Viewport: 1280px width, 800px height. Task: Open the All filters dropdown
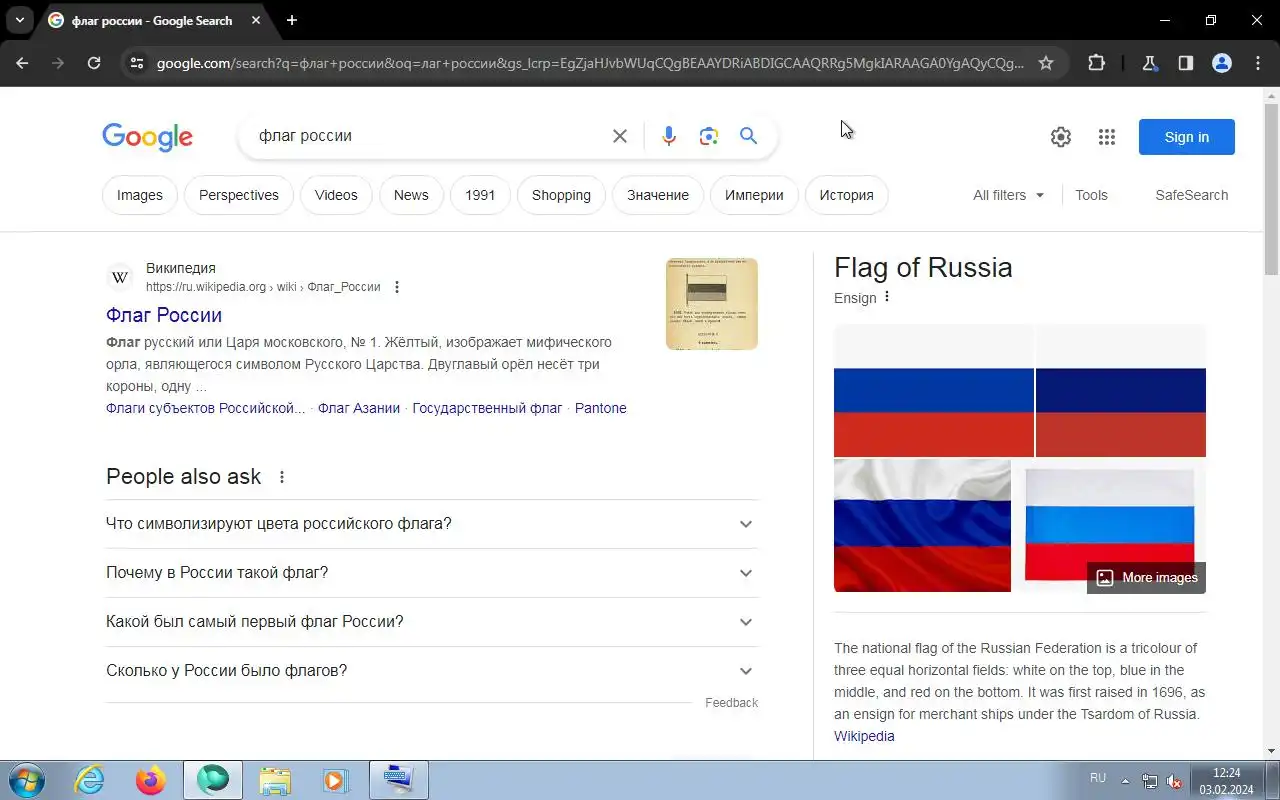[1008, 195]
